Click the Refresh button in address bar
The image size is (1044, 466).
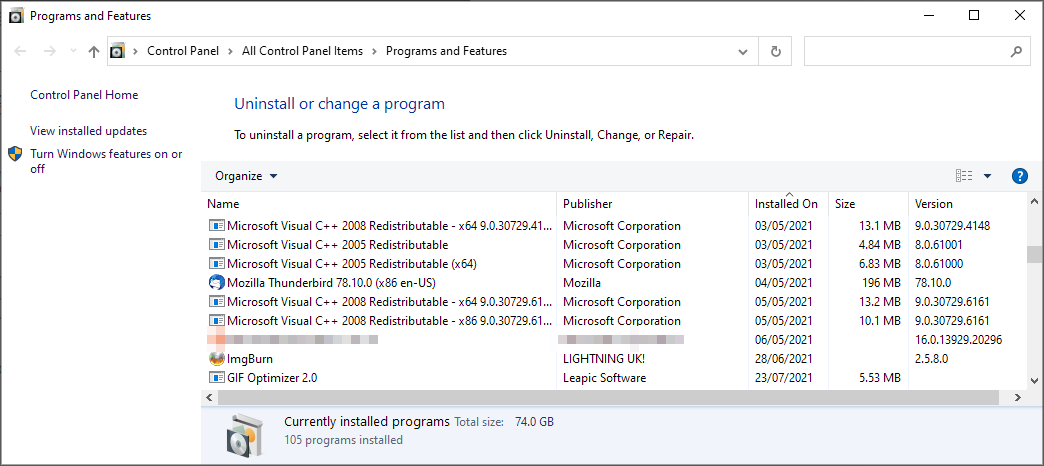(775, 51)
